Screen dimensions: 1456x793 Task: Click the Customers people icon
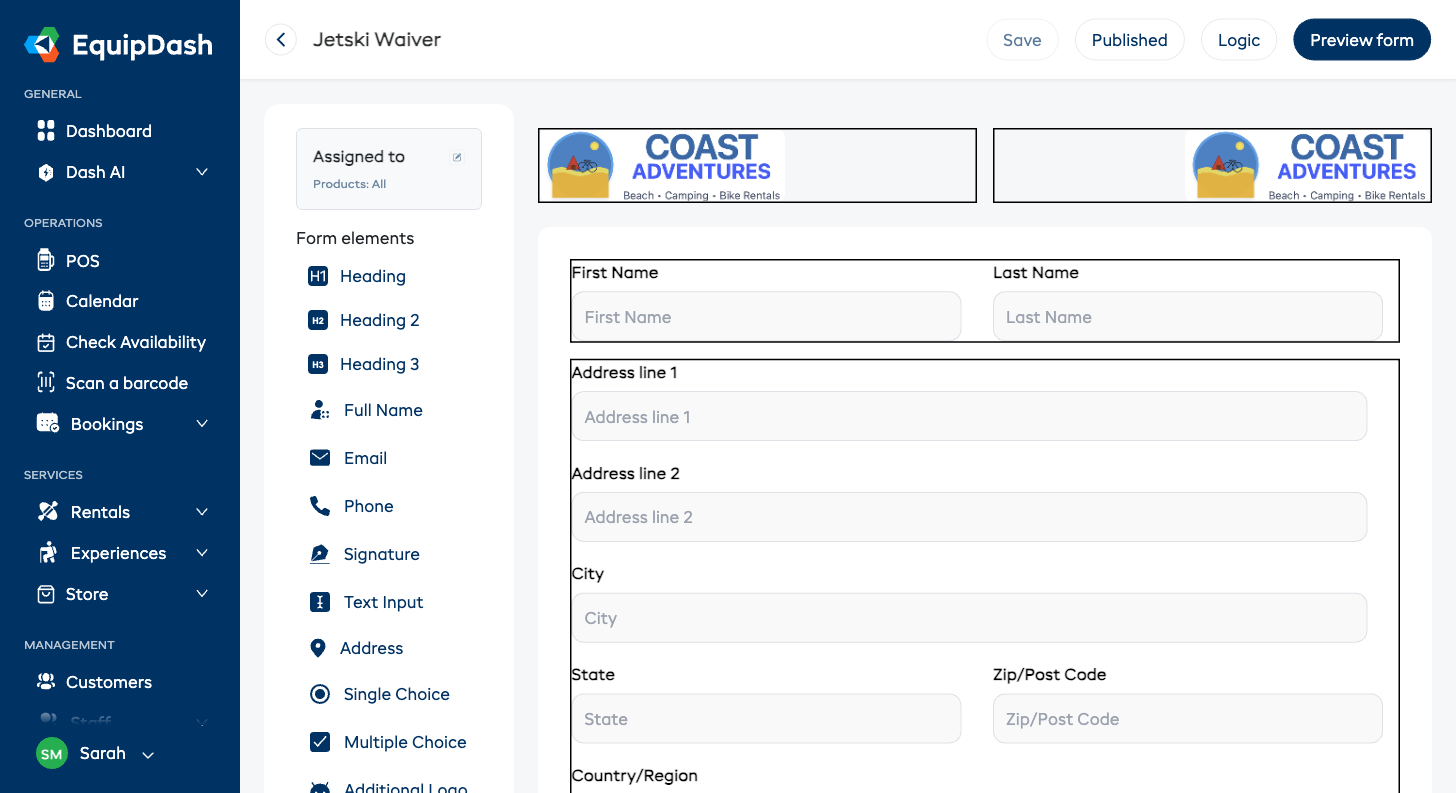pyautogui.click(x=45, y=682)
